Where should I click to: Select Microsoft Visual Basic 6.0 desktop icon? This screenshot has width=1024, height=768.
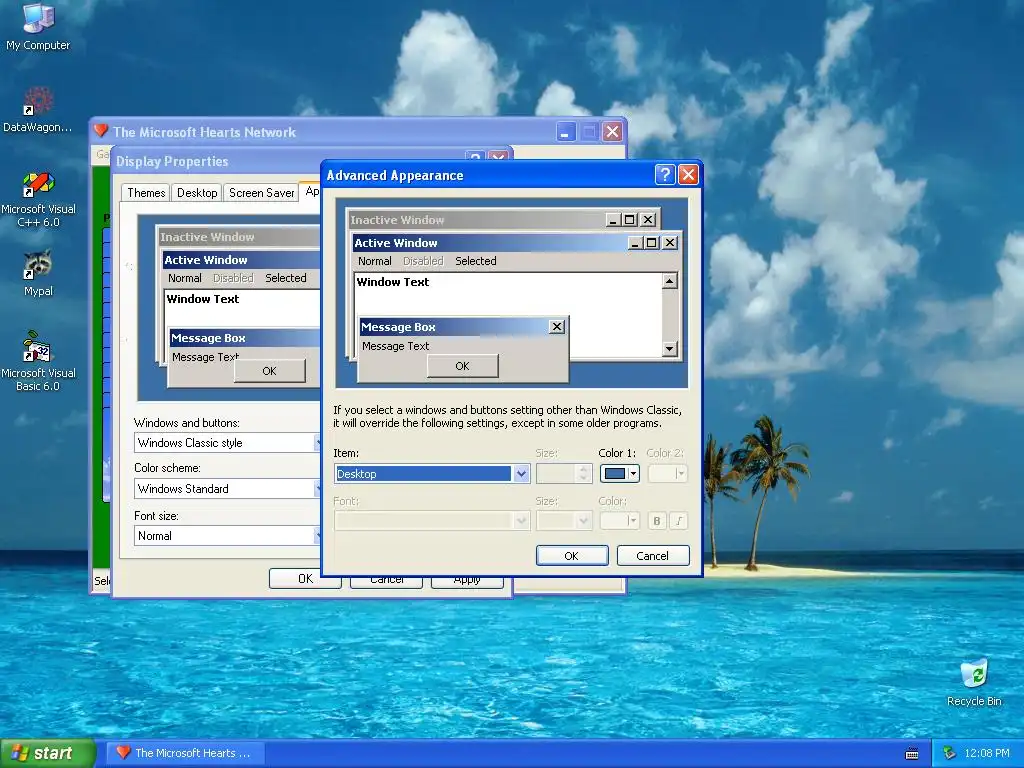38,361
